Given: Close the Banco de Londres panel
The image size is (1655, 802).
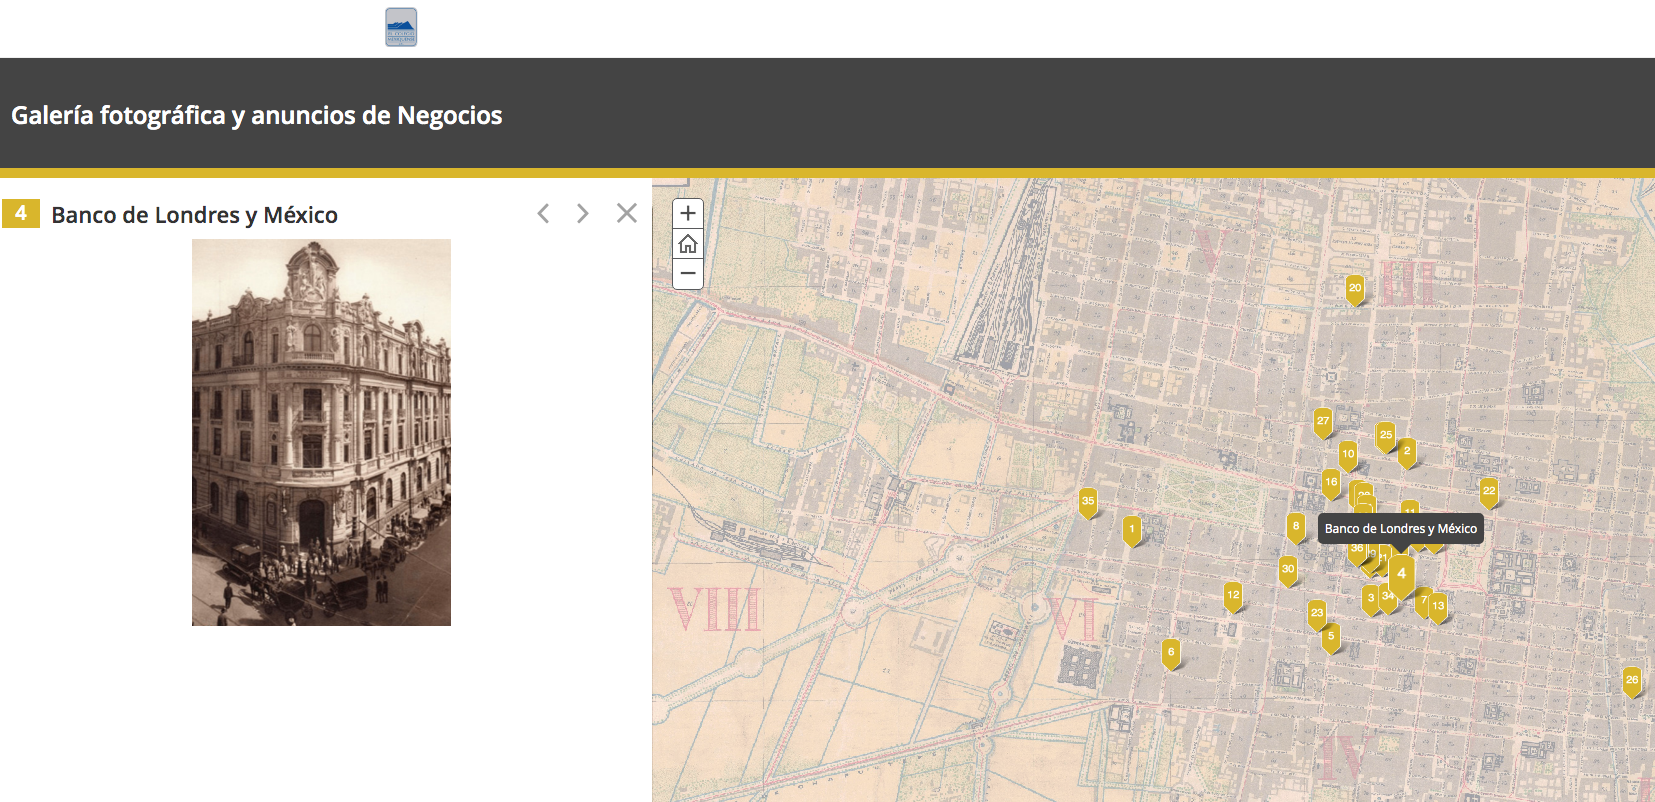Looking at the screenshot, I should pyautogui.click(x=627, y=213).
